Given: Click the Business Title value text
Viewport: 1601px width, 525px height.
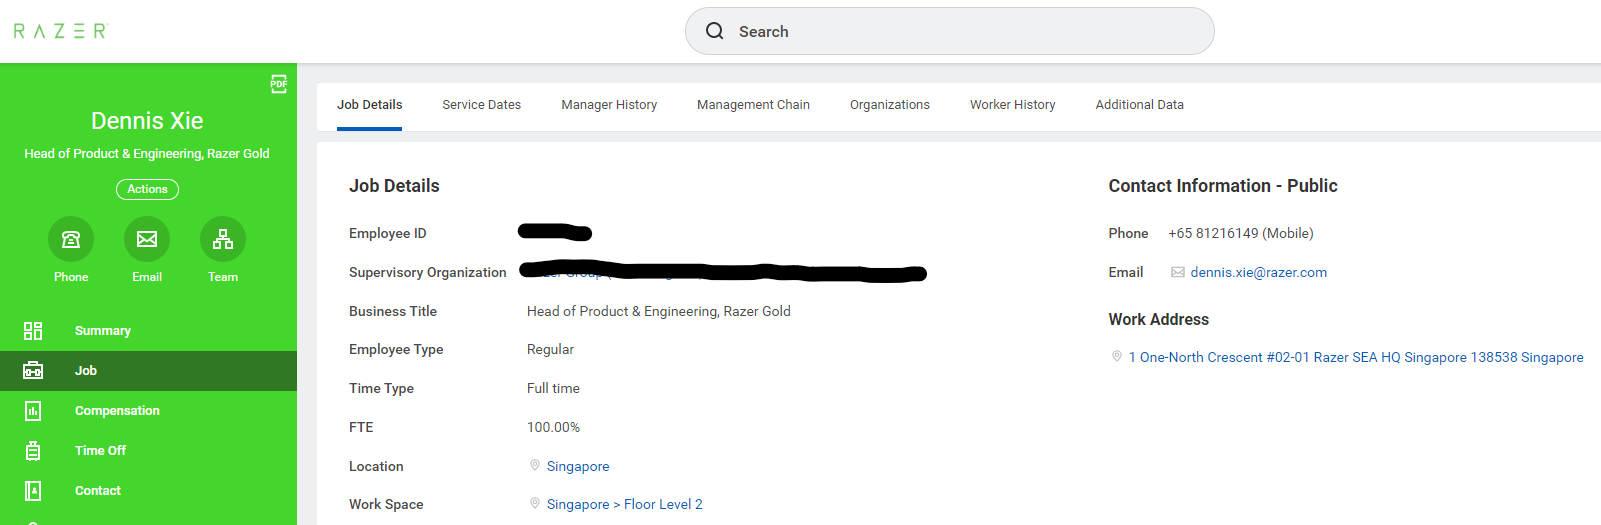Looking at the screenshot, I should 659,311.
